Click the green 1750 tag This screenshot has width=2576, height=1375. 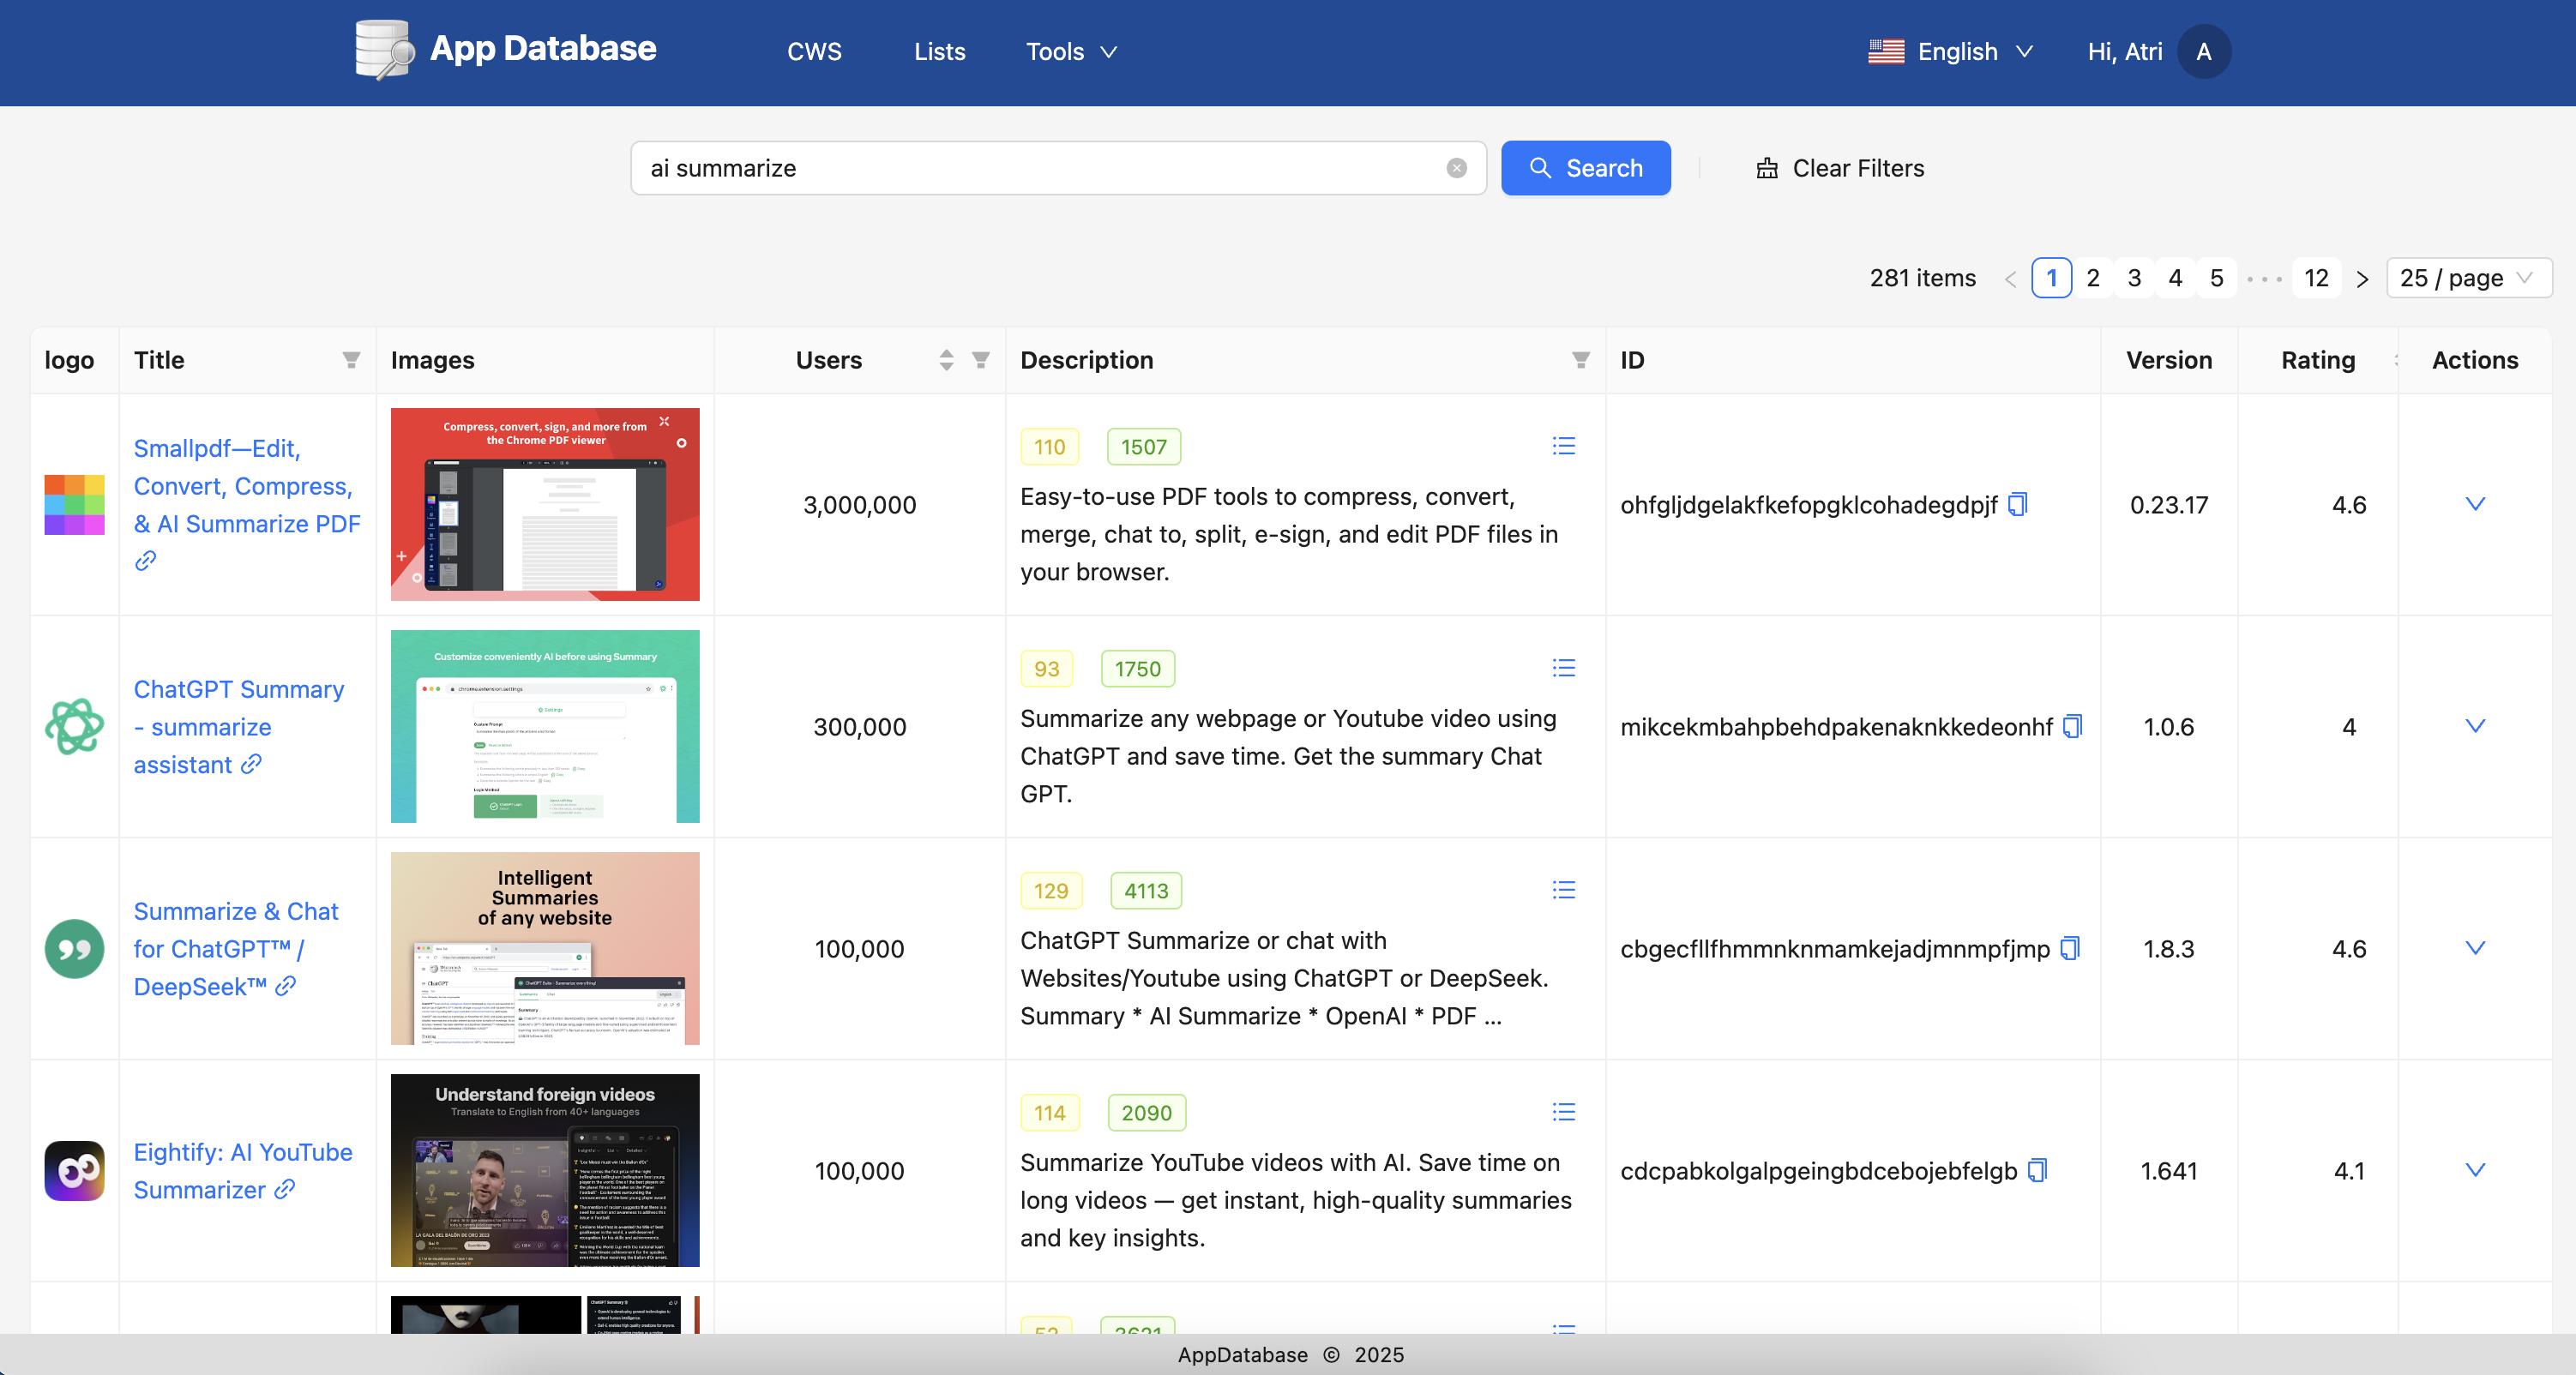tap(1138, 669)
